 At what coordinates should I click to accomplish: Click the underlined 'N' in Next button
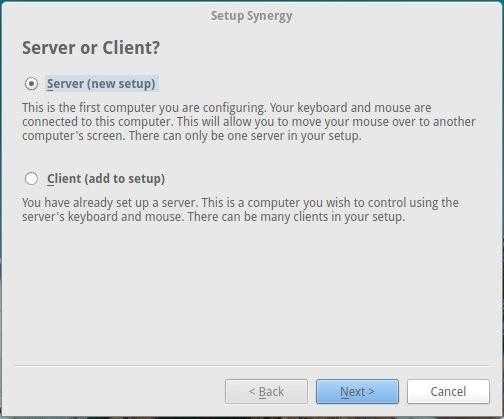point(344,392)
